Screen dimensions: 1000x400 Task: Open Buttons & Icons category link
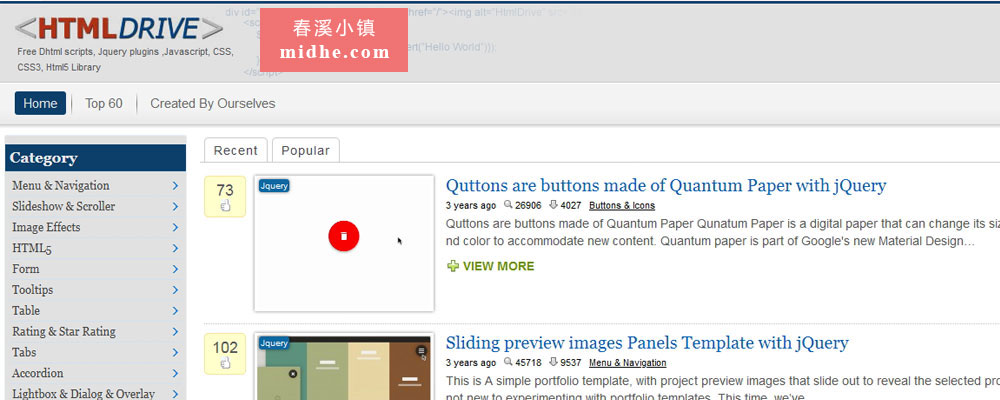622,205
